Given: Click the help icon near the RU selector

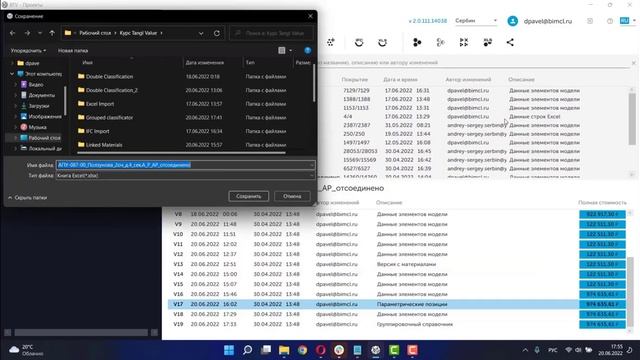Looking at the screenshot, I should 610,21.
